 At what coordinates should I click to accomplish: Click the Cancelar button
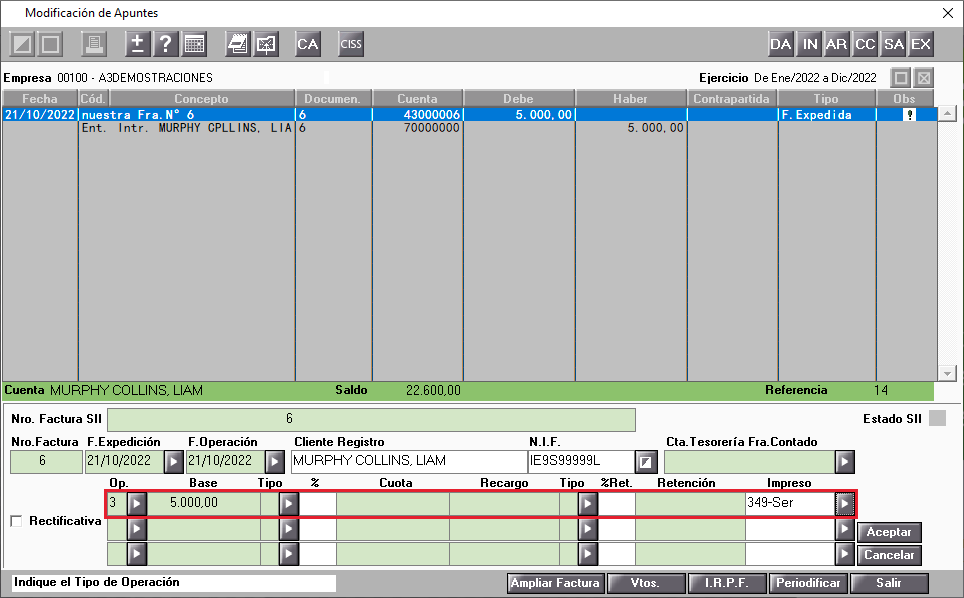click(x=889, y=555)
